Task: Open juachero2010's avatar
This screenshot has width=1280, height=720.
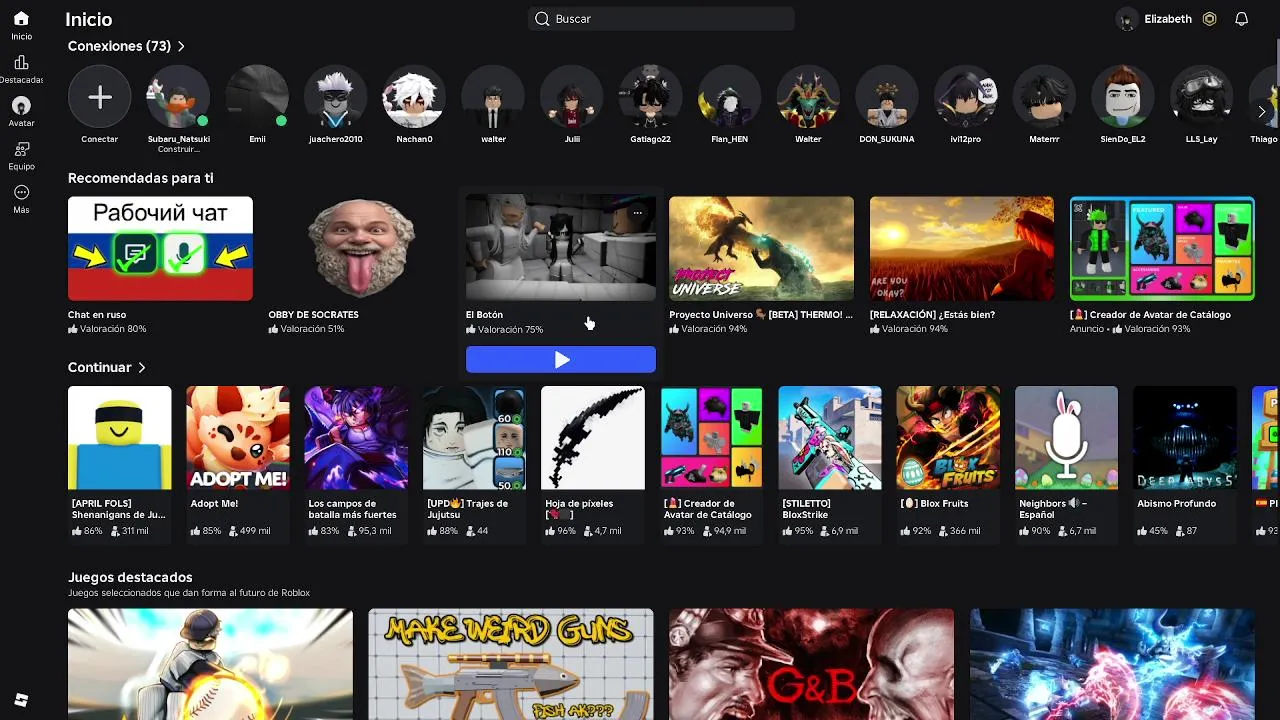Action: [336, 97]
